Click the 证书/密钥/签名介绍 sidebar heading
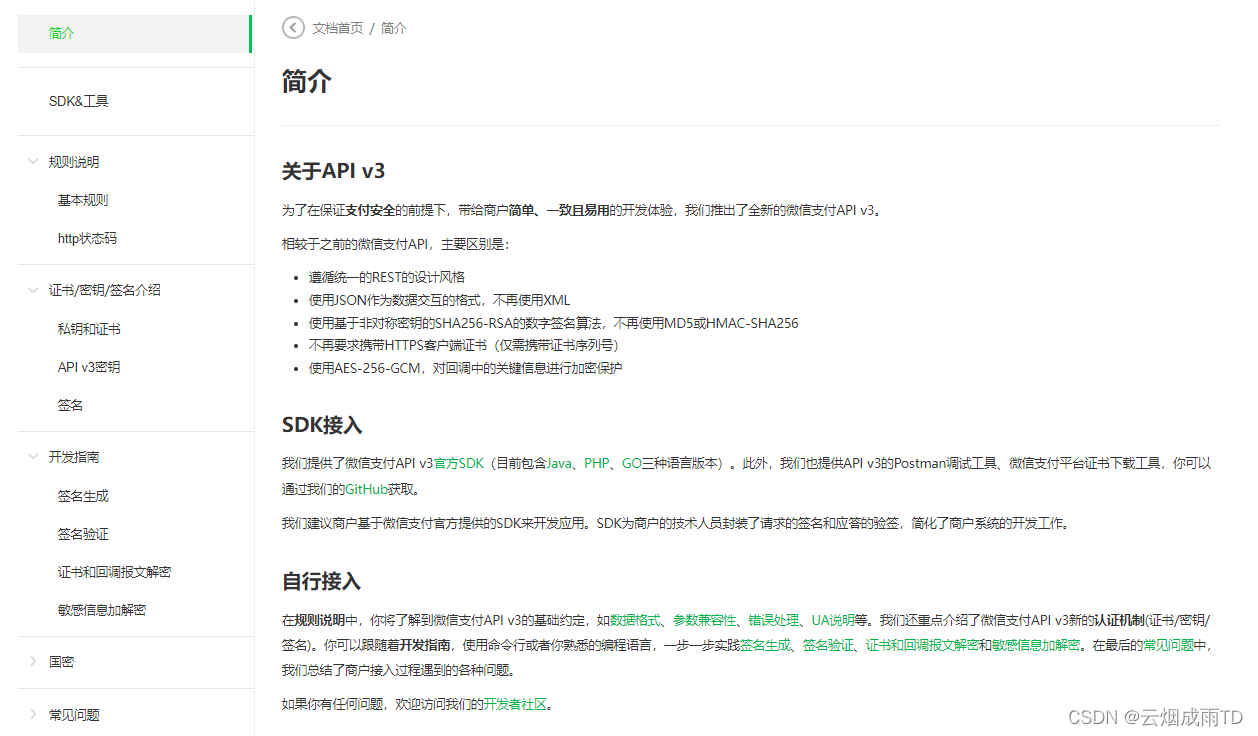 [x=105, y=290]
